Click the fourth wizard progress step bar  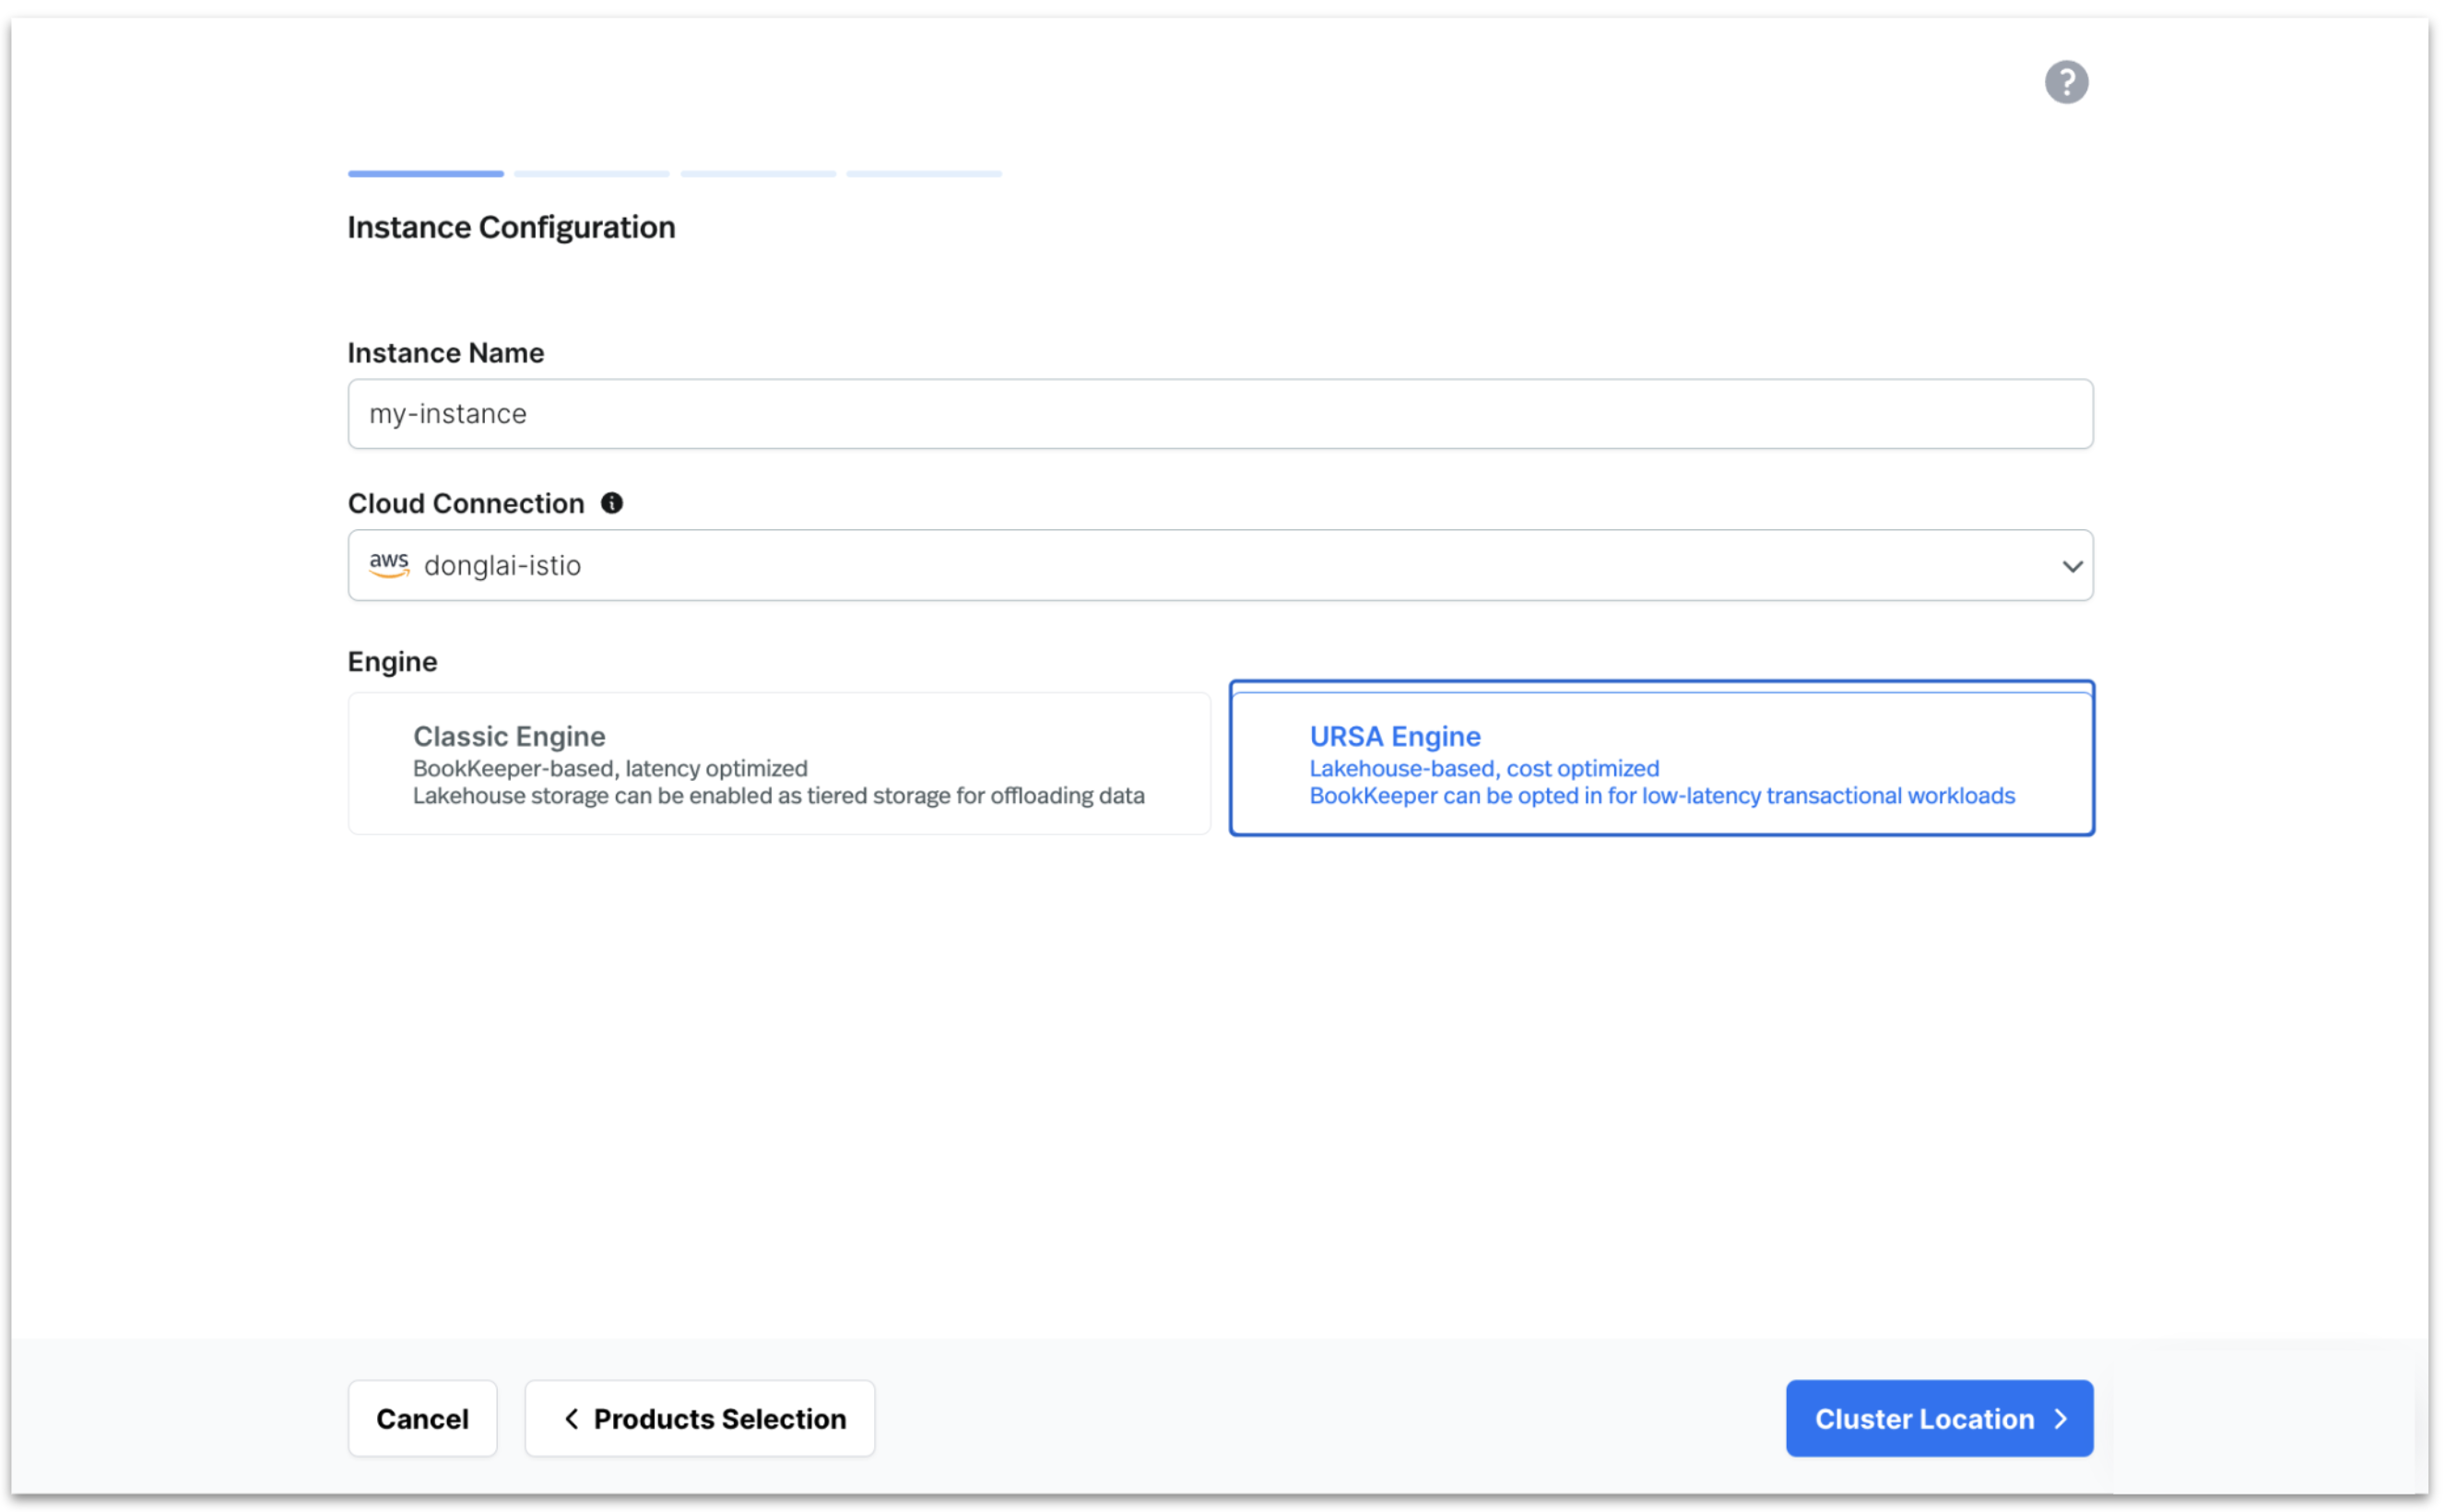[924, 174]
